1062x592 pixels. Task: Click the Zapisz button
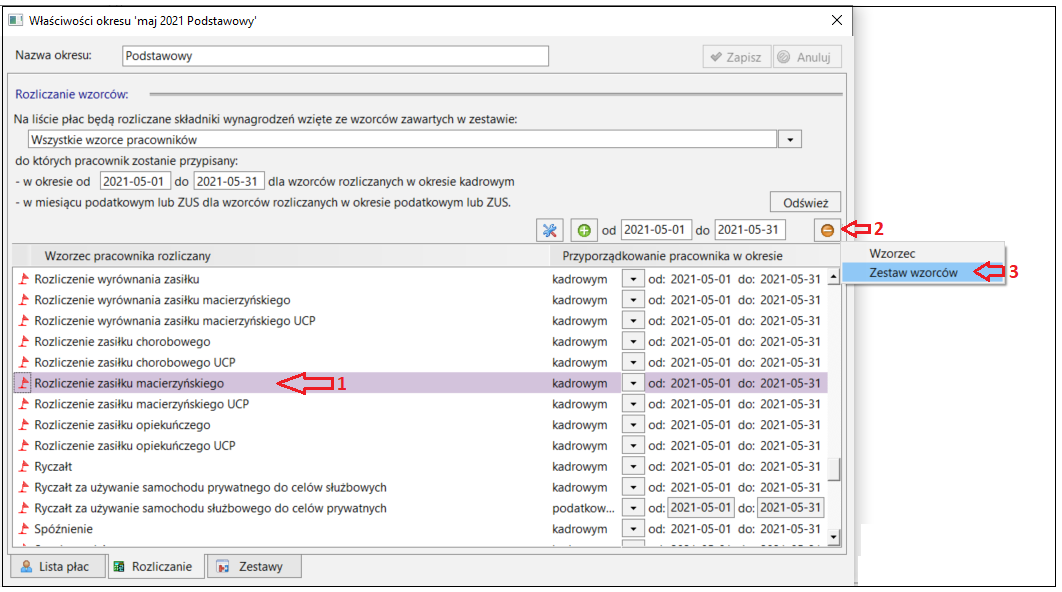point(737,58)
